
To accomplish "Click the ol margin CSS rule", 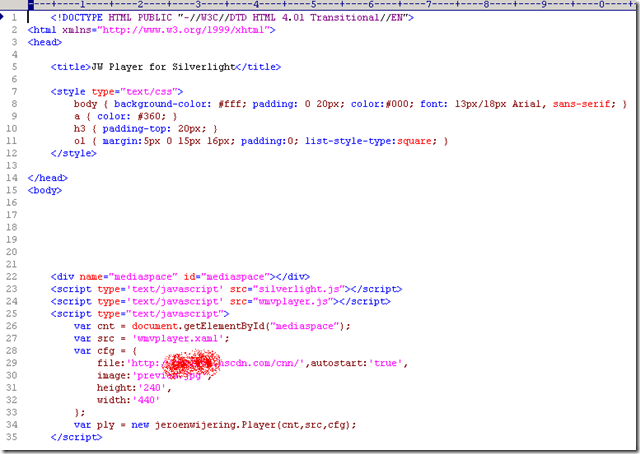I will 261,141.
